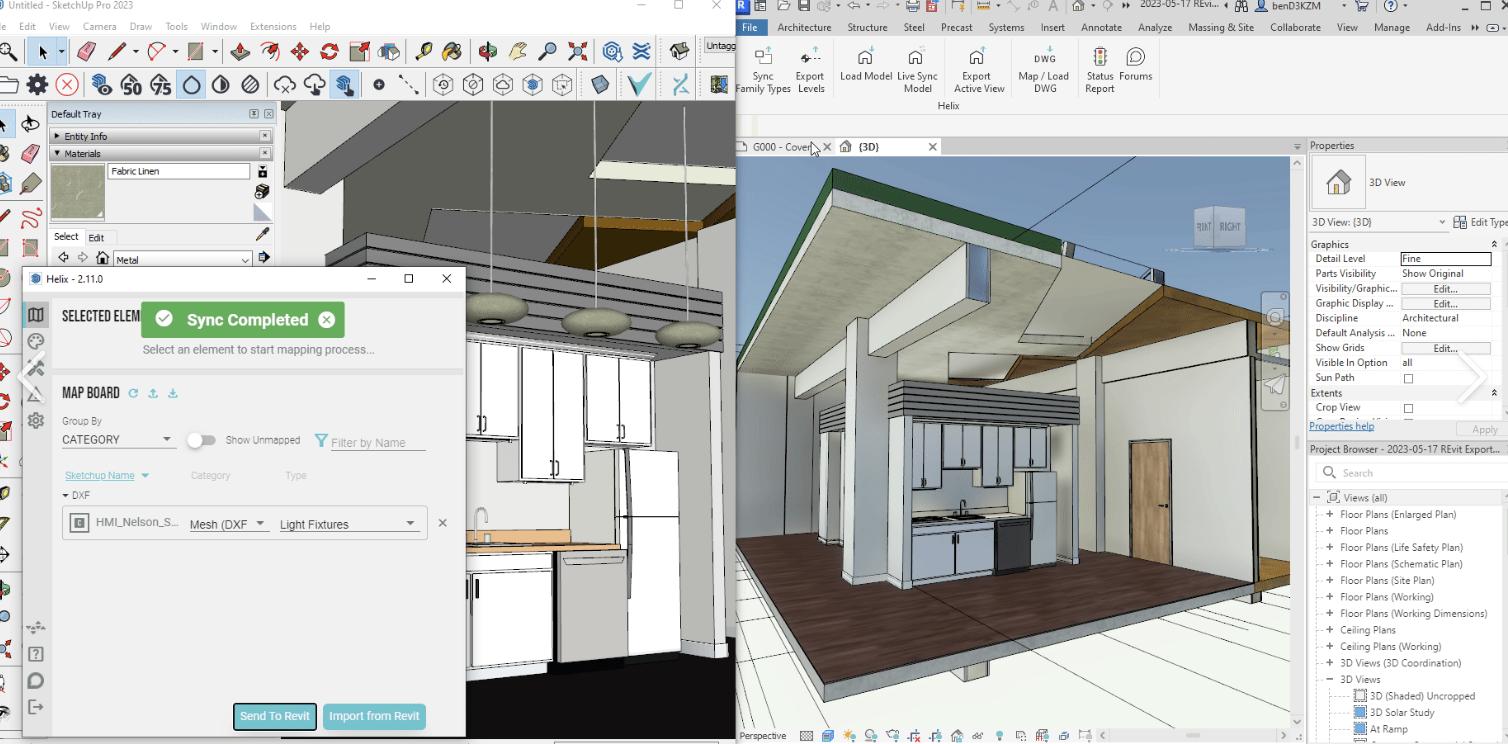Click the Sync Family Types icon
Screen dimensions: 1508x744
763,58
